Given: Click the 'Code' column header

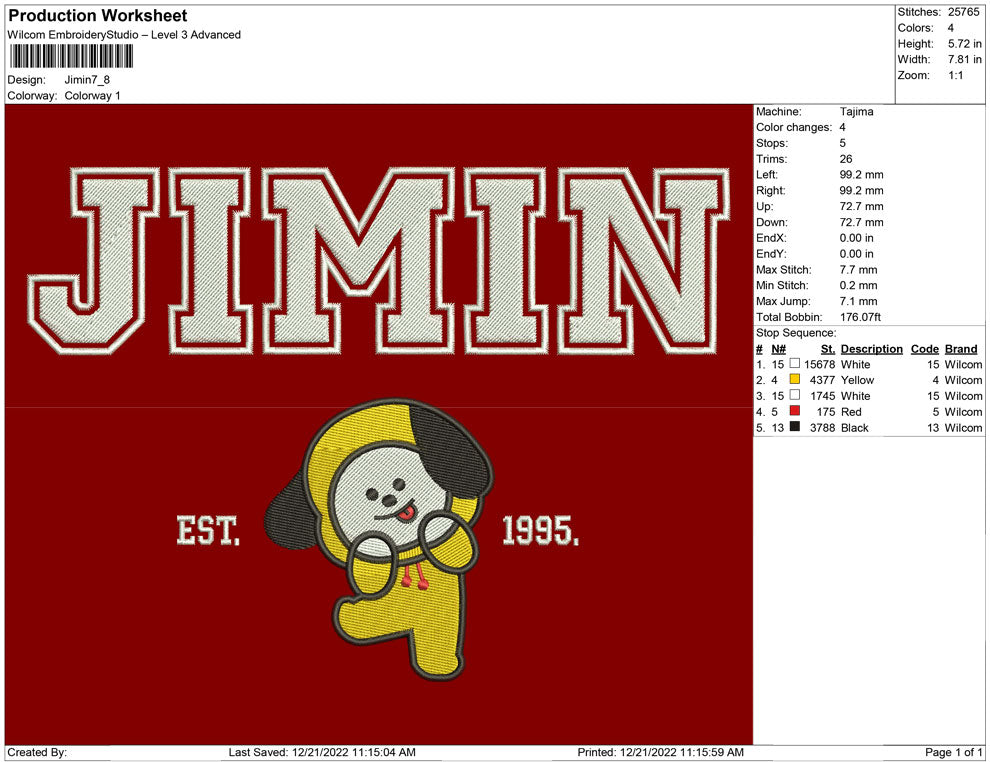Looking at the screenshot, I should (x=925, y=349).
